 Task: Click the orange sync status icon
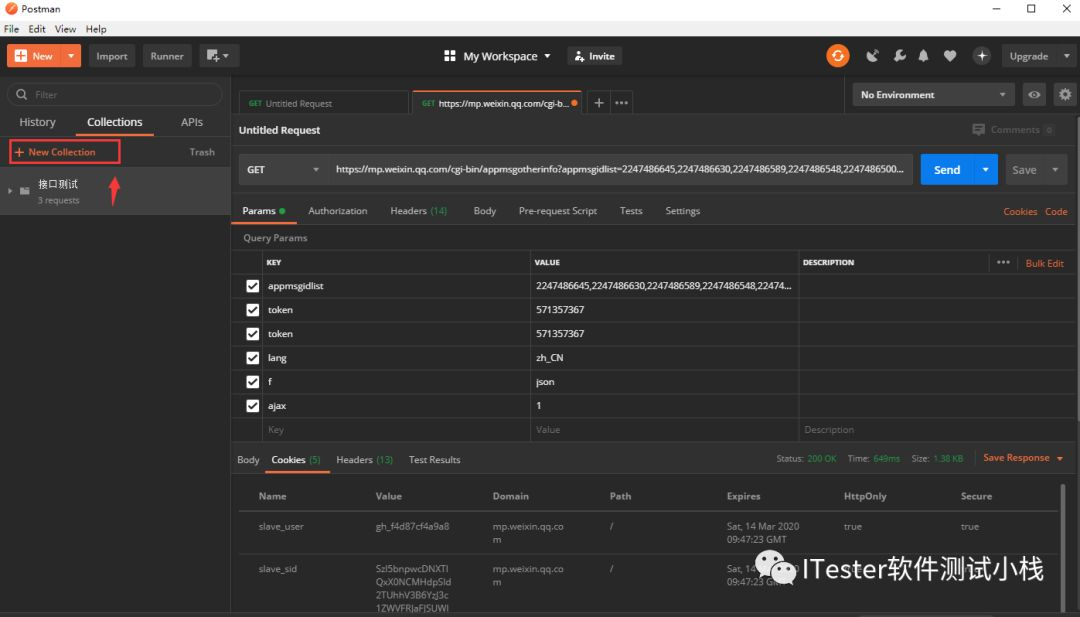click(837, 56)
